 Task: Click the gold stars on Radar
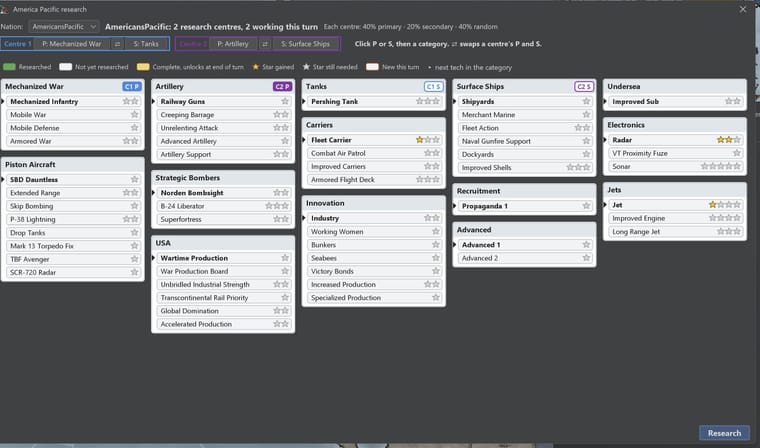(x=725, y=140)
